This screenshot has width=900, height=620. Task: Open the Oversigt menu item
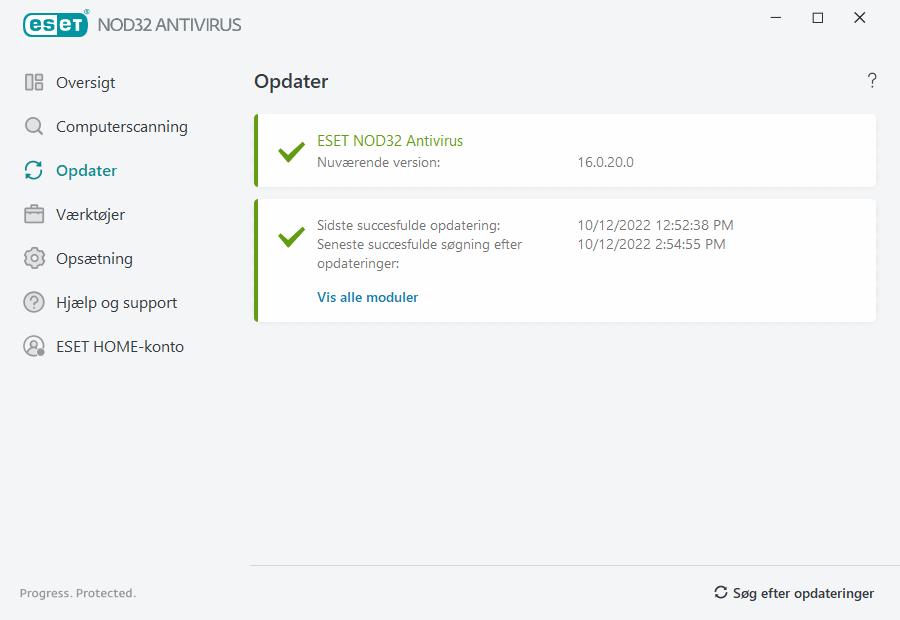[85, 83]
